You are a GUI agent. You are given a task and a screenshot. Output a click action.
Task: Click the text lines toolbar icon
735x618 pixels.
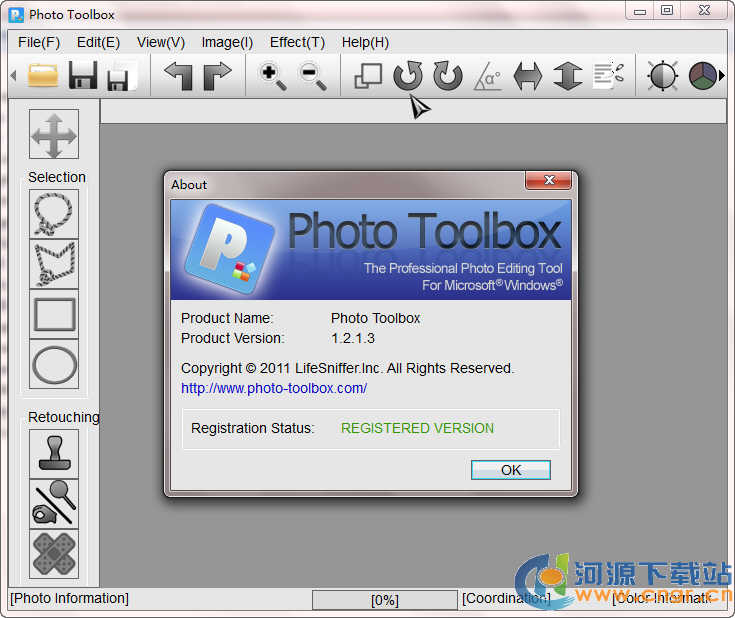(608, 75)
